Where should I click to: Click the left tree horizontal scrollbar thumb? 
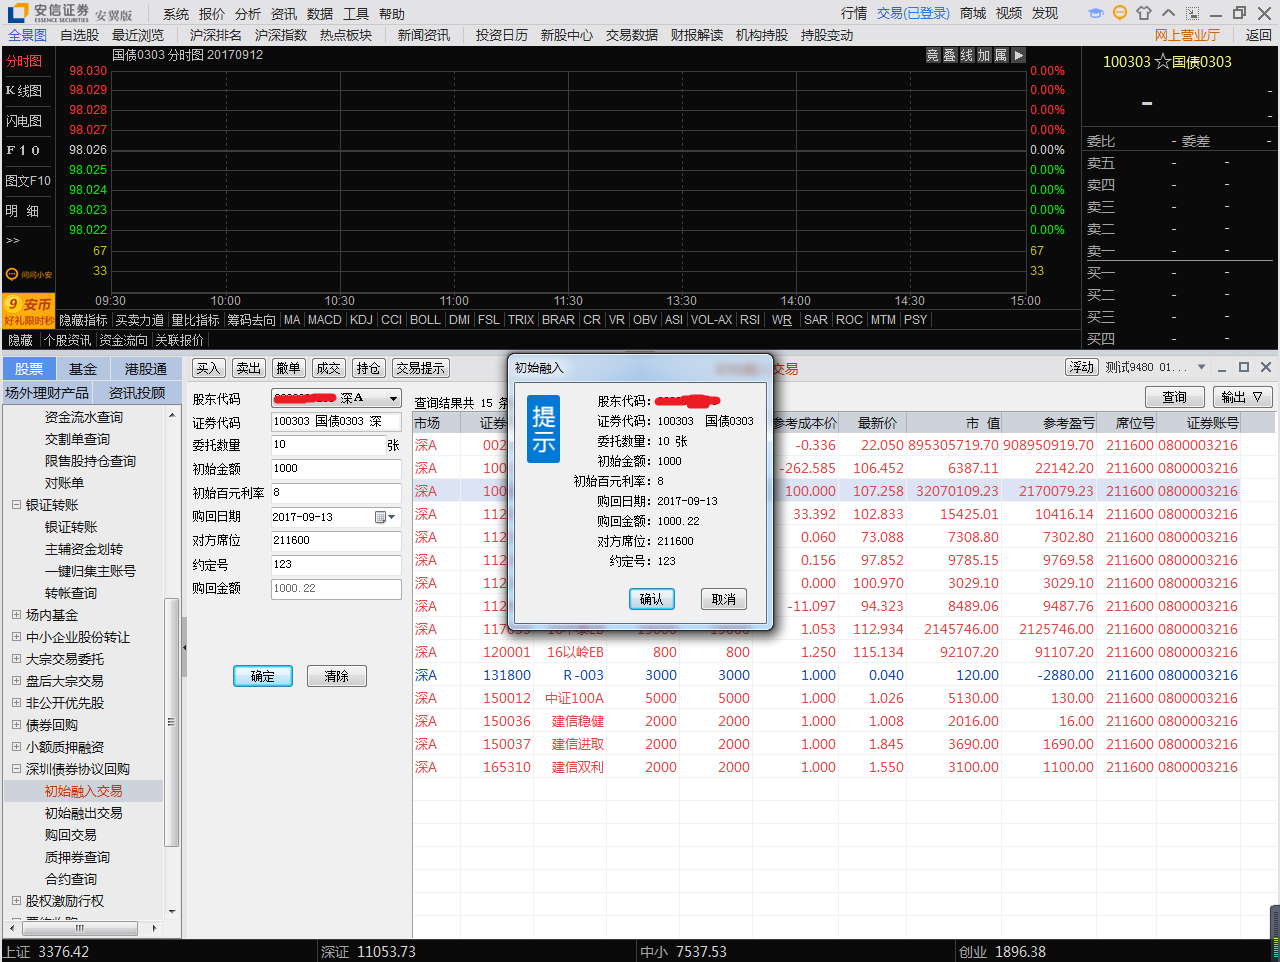[80, 928]
